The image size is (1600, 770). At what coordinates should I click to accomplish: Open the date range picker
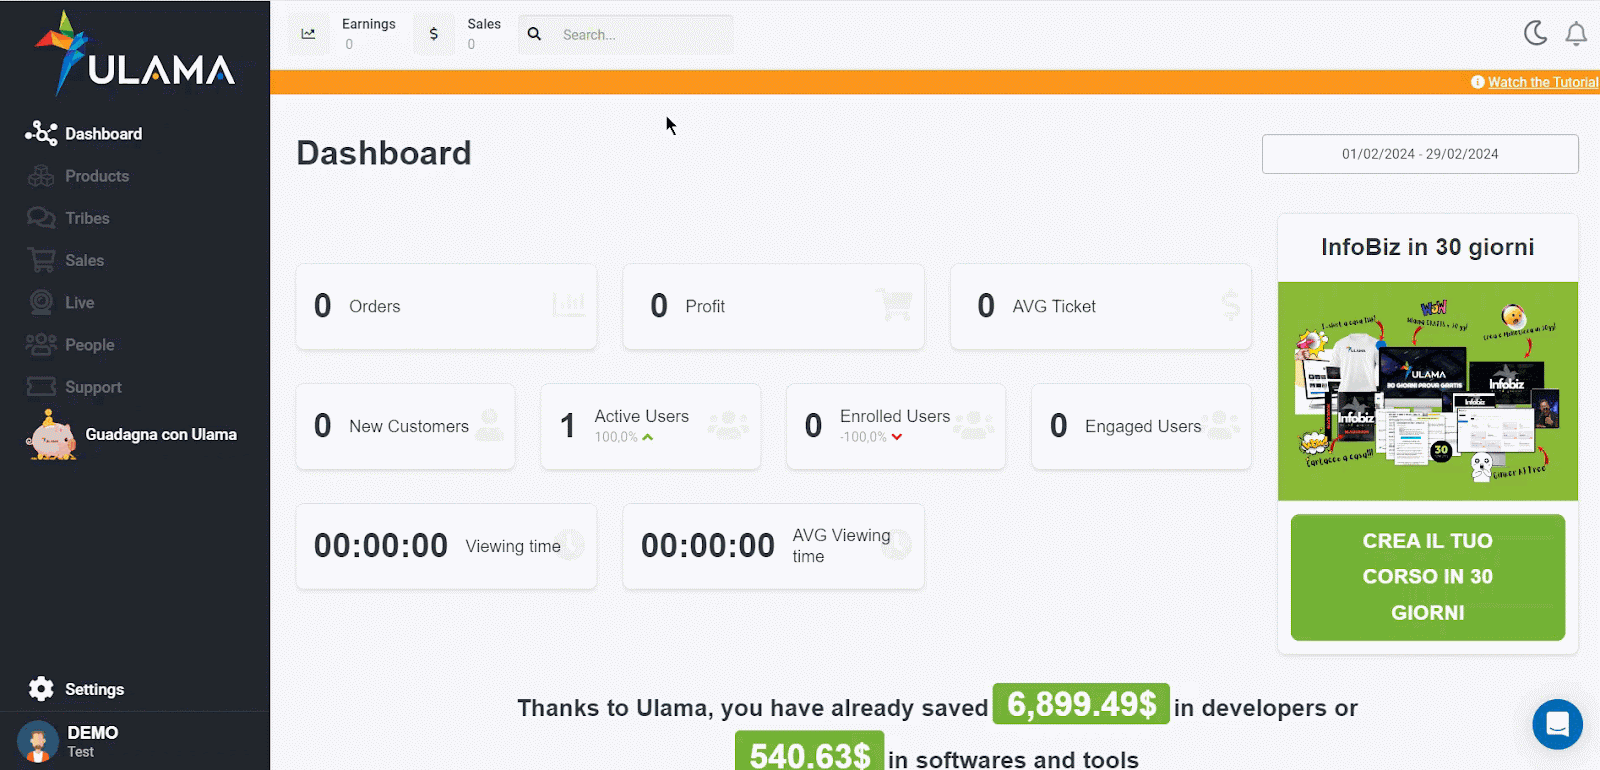(x=1420, y=154)
